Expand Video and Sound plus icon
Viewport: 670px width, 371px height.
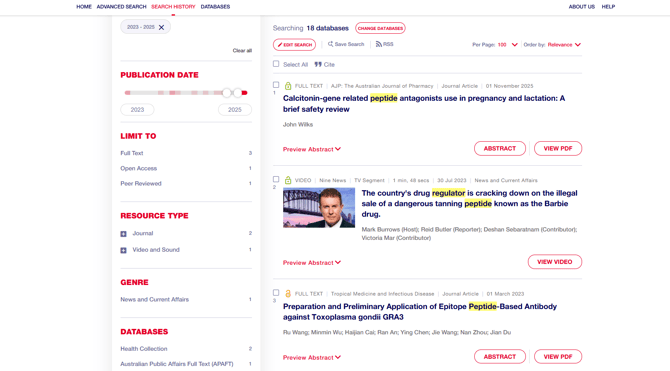(123, 250)
